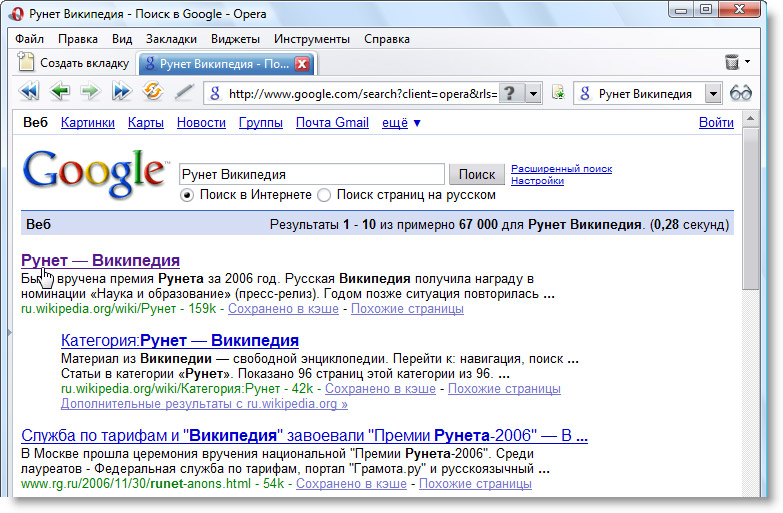Click the Google search query input field
Screen dimensions: 783x513
coord(312,174)
